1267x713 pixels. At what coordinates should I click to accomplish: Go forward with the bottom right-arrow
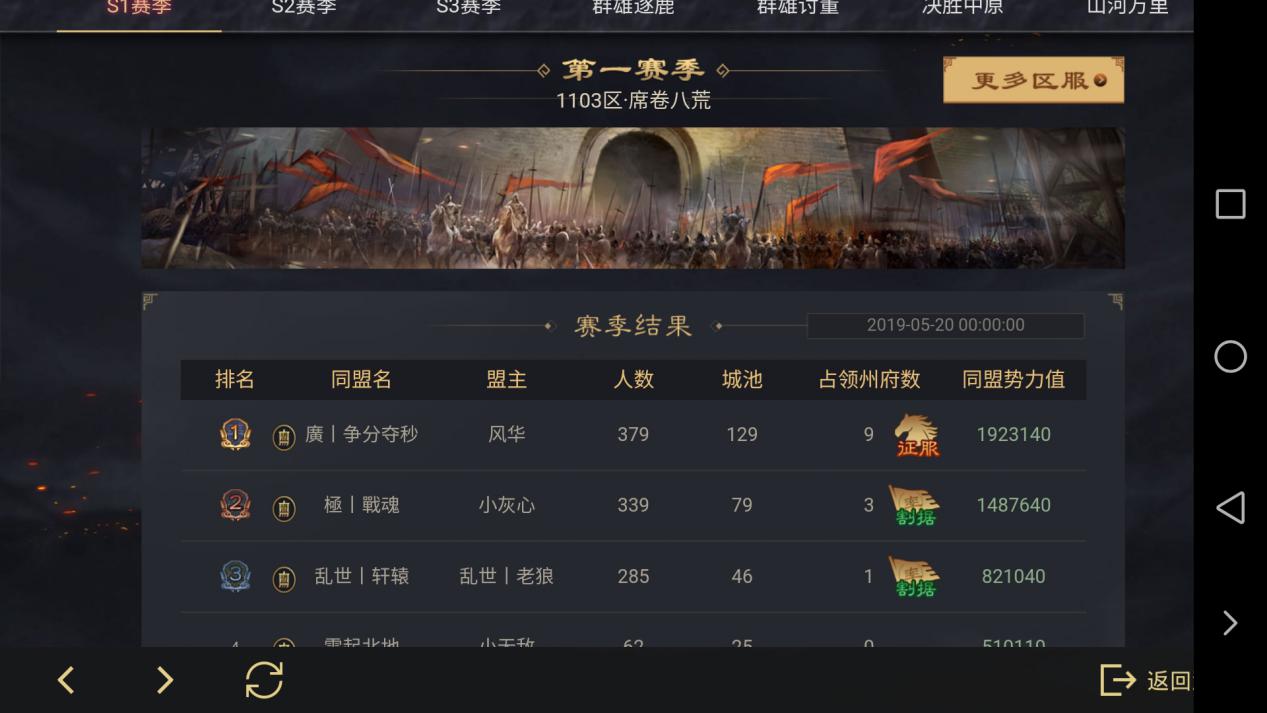click(165, 680)
